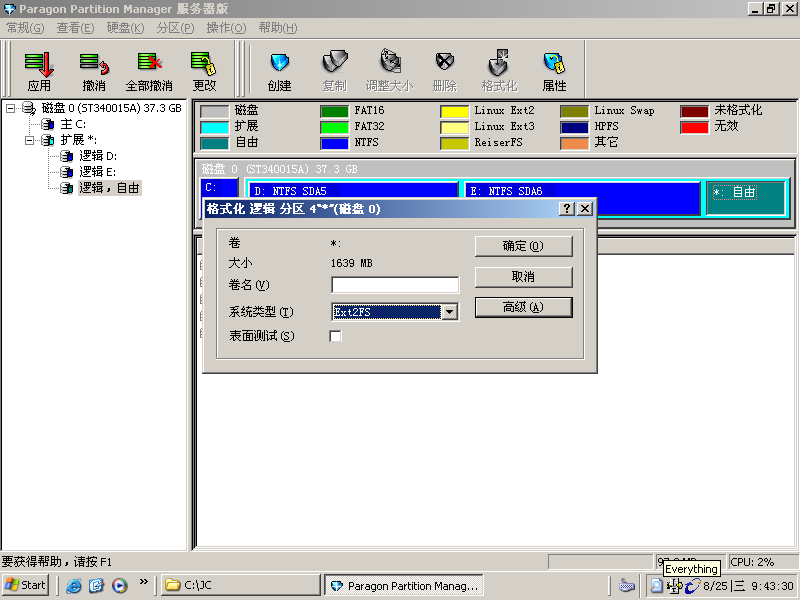Enable the surface test (表面测试) checkbox
Image resolution: width=800 pixels, height=600 pixels.
(x=335, y=336)
